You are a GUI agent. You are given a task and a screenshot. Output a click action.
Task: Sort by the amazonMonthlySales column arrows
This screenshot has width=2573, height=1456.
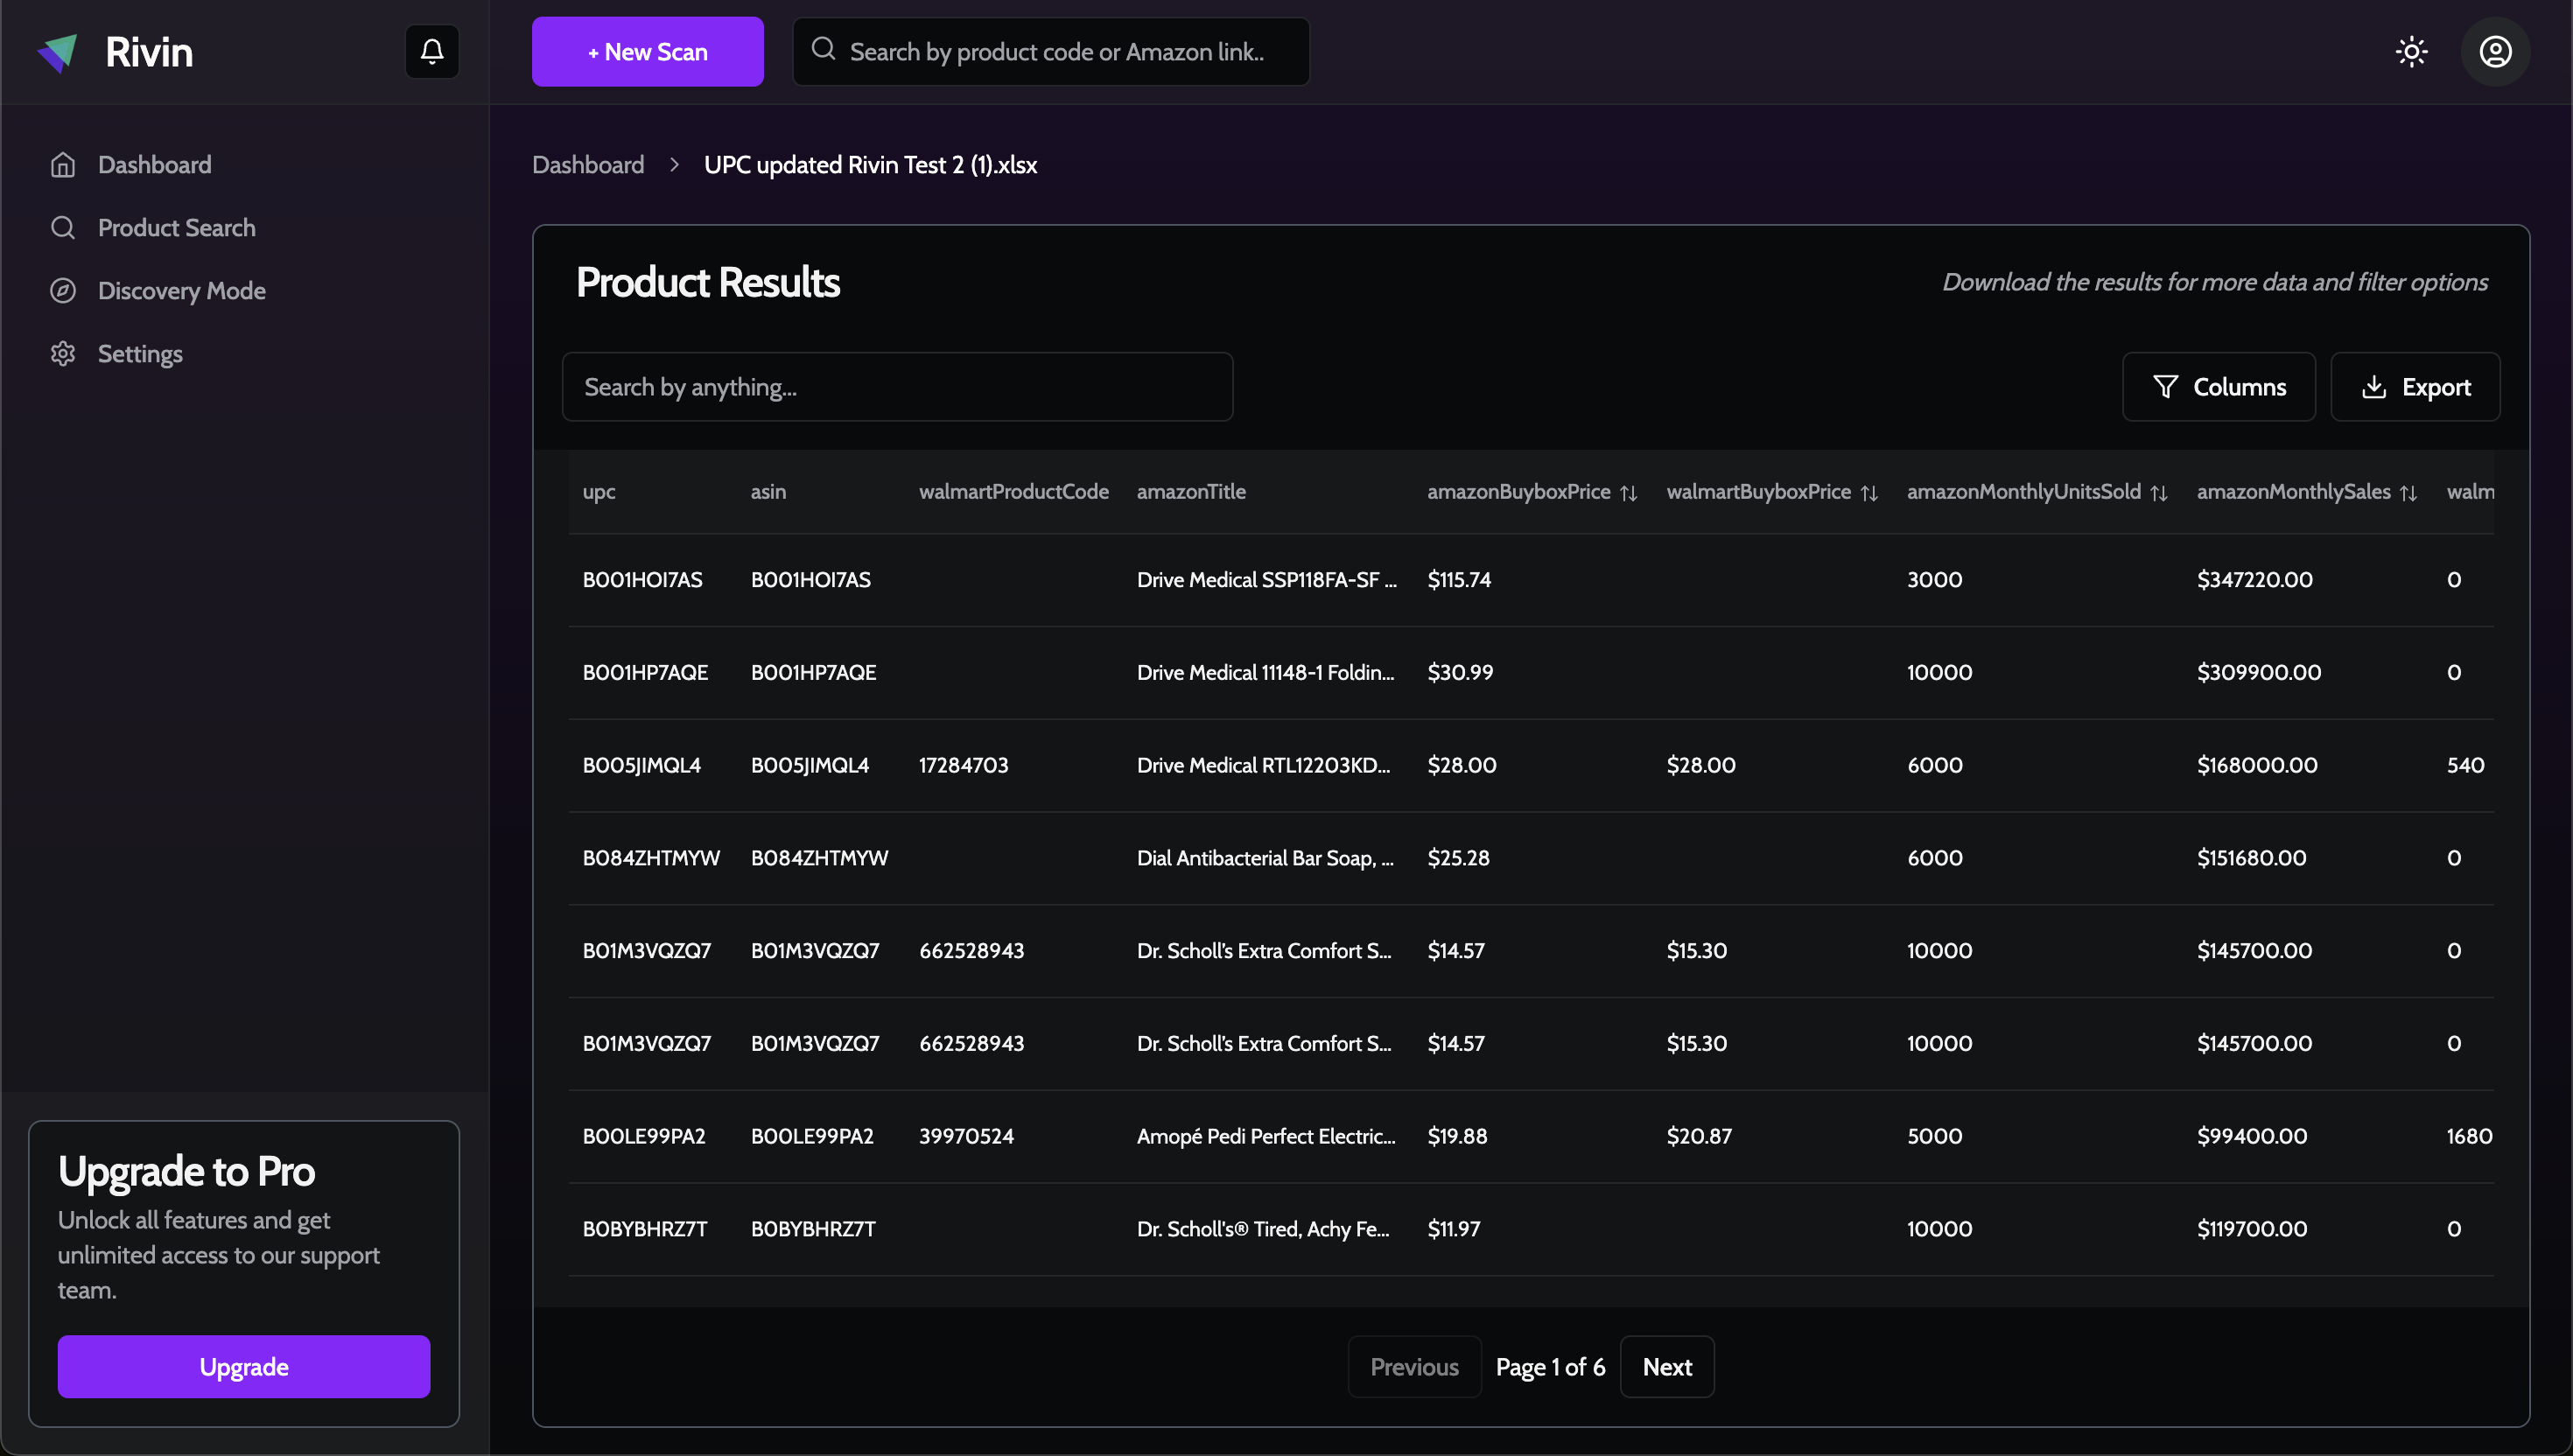pyautogui.click(x=2408, y=492)
